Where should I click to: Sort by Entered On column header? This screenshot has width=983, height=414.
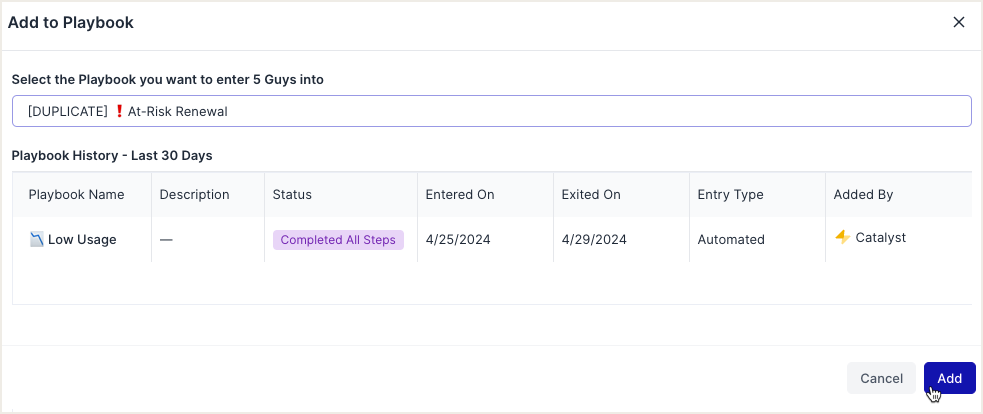pyautogui.click(x=459, y=195)
